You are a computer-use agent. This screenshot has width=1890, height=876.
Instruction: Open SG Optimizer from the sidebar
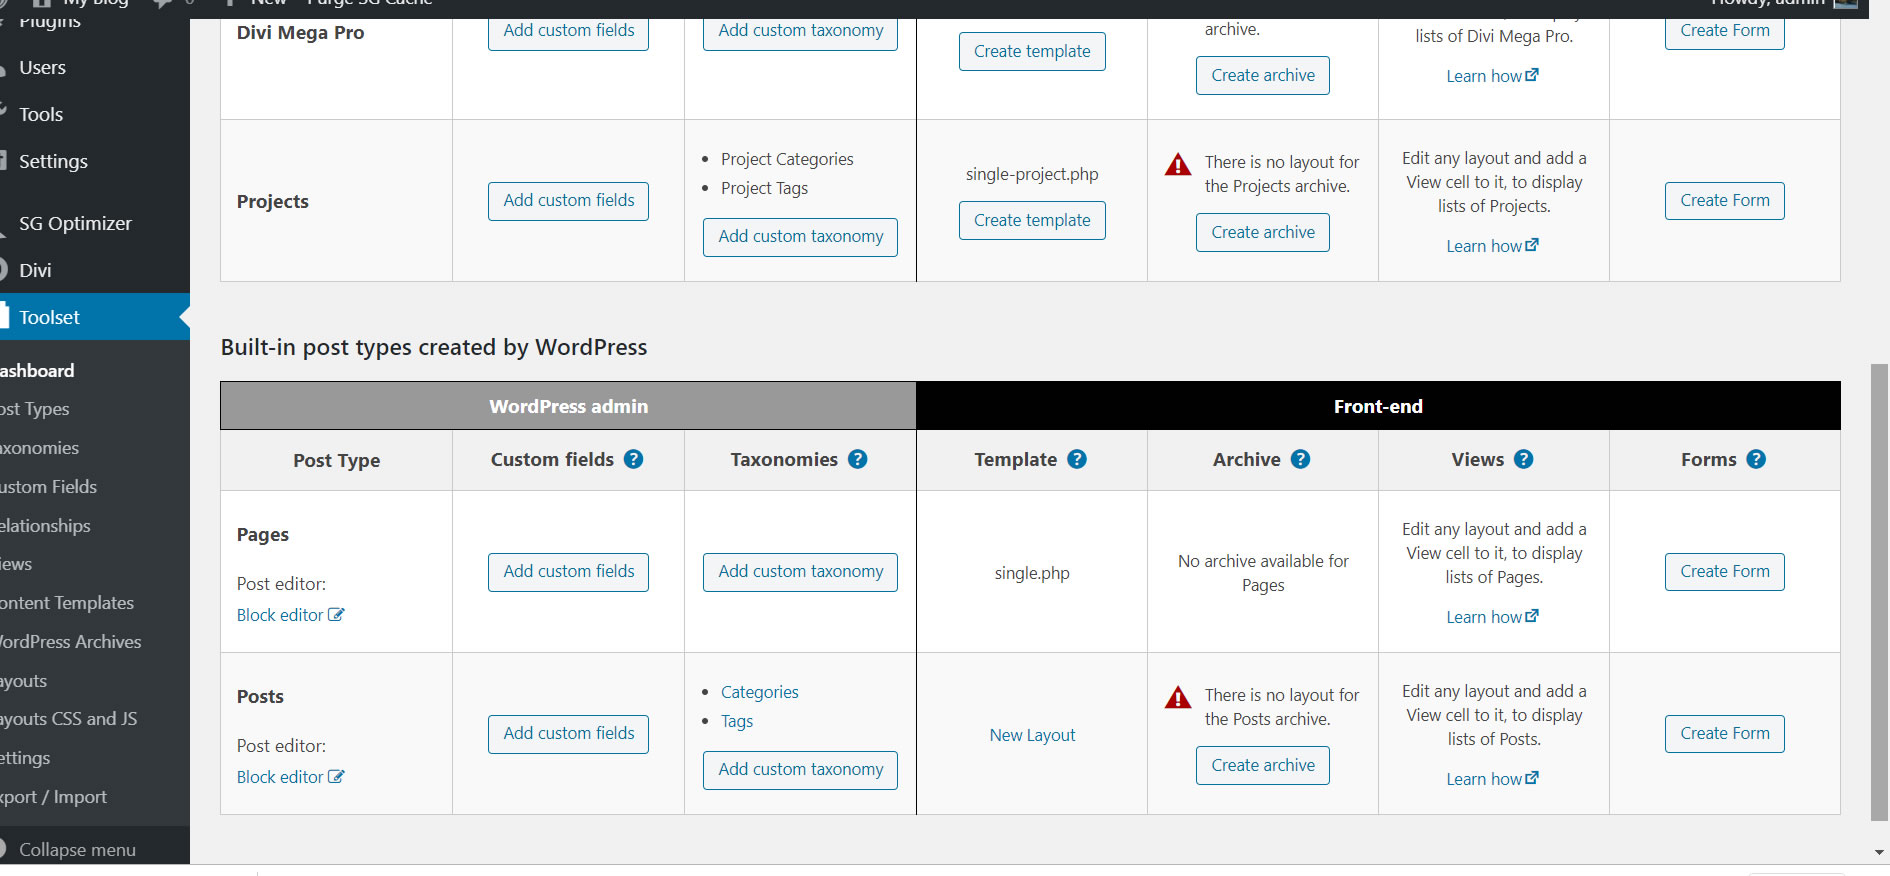(x=75, y=223)
